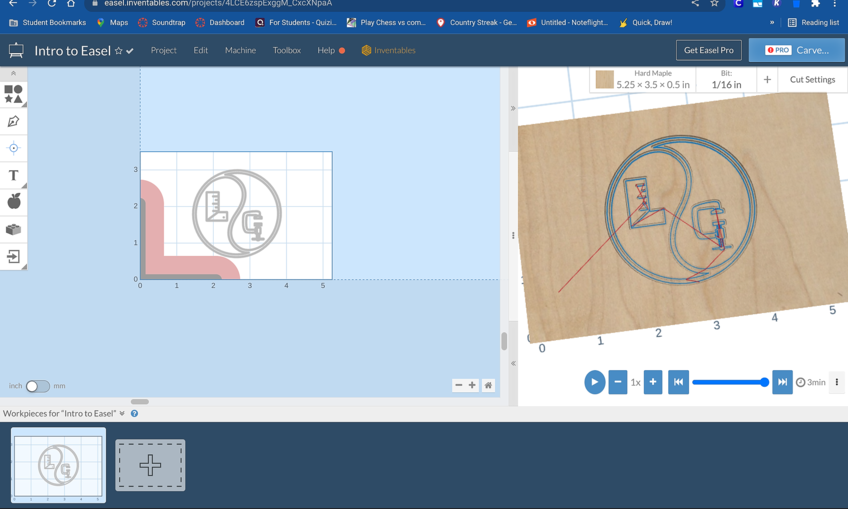Reset canvas view with home icon
The width and height of the screenshot is (848, 509).
[x=488, y=385]
